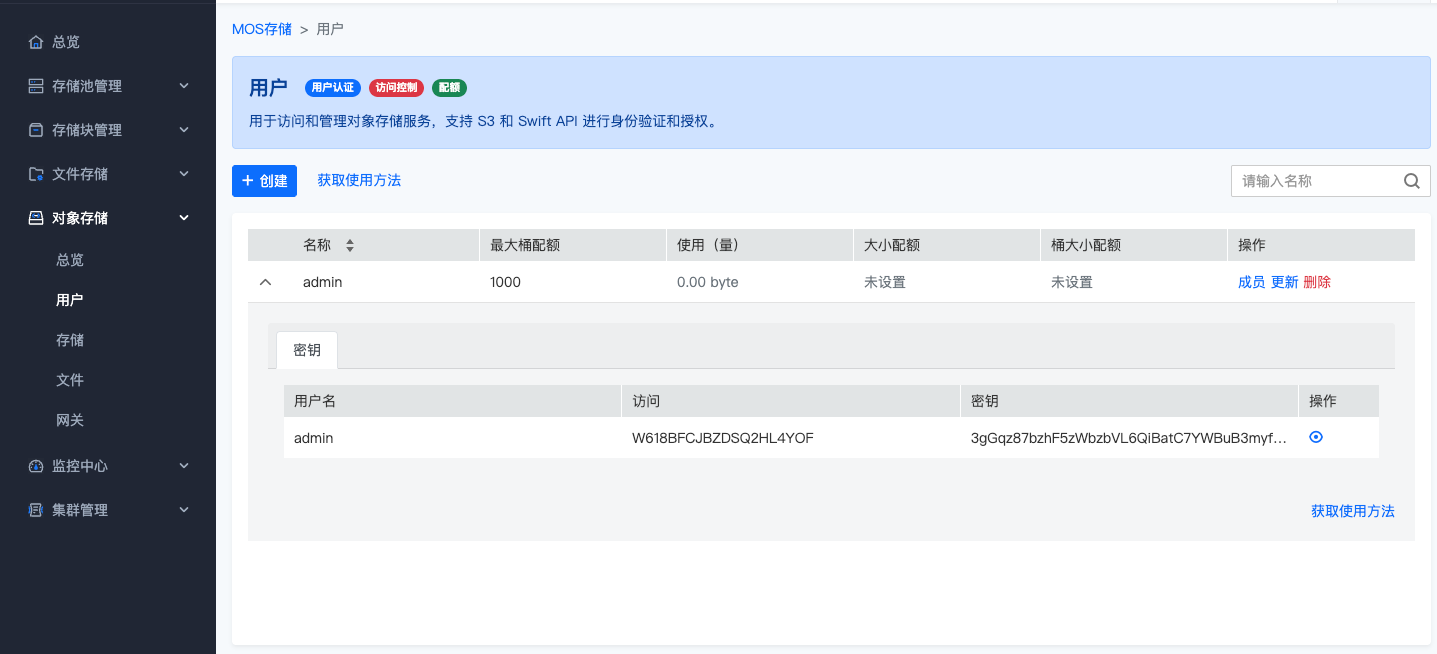The width and height of the screenshot is (1437, 654).
Task: Click the 集群管理 cluster icon
Action: (36, 510)
